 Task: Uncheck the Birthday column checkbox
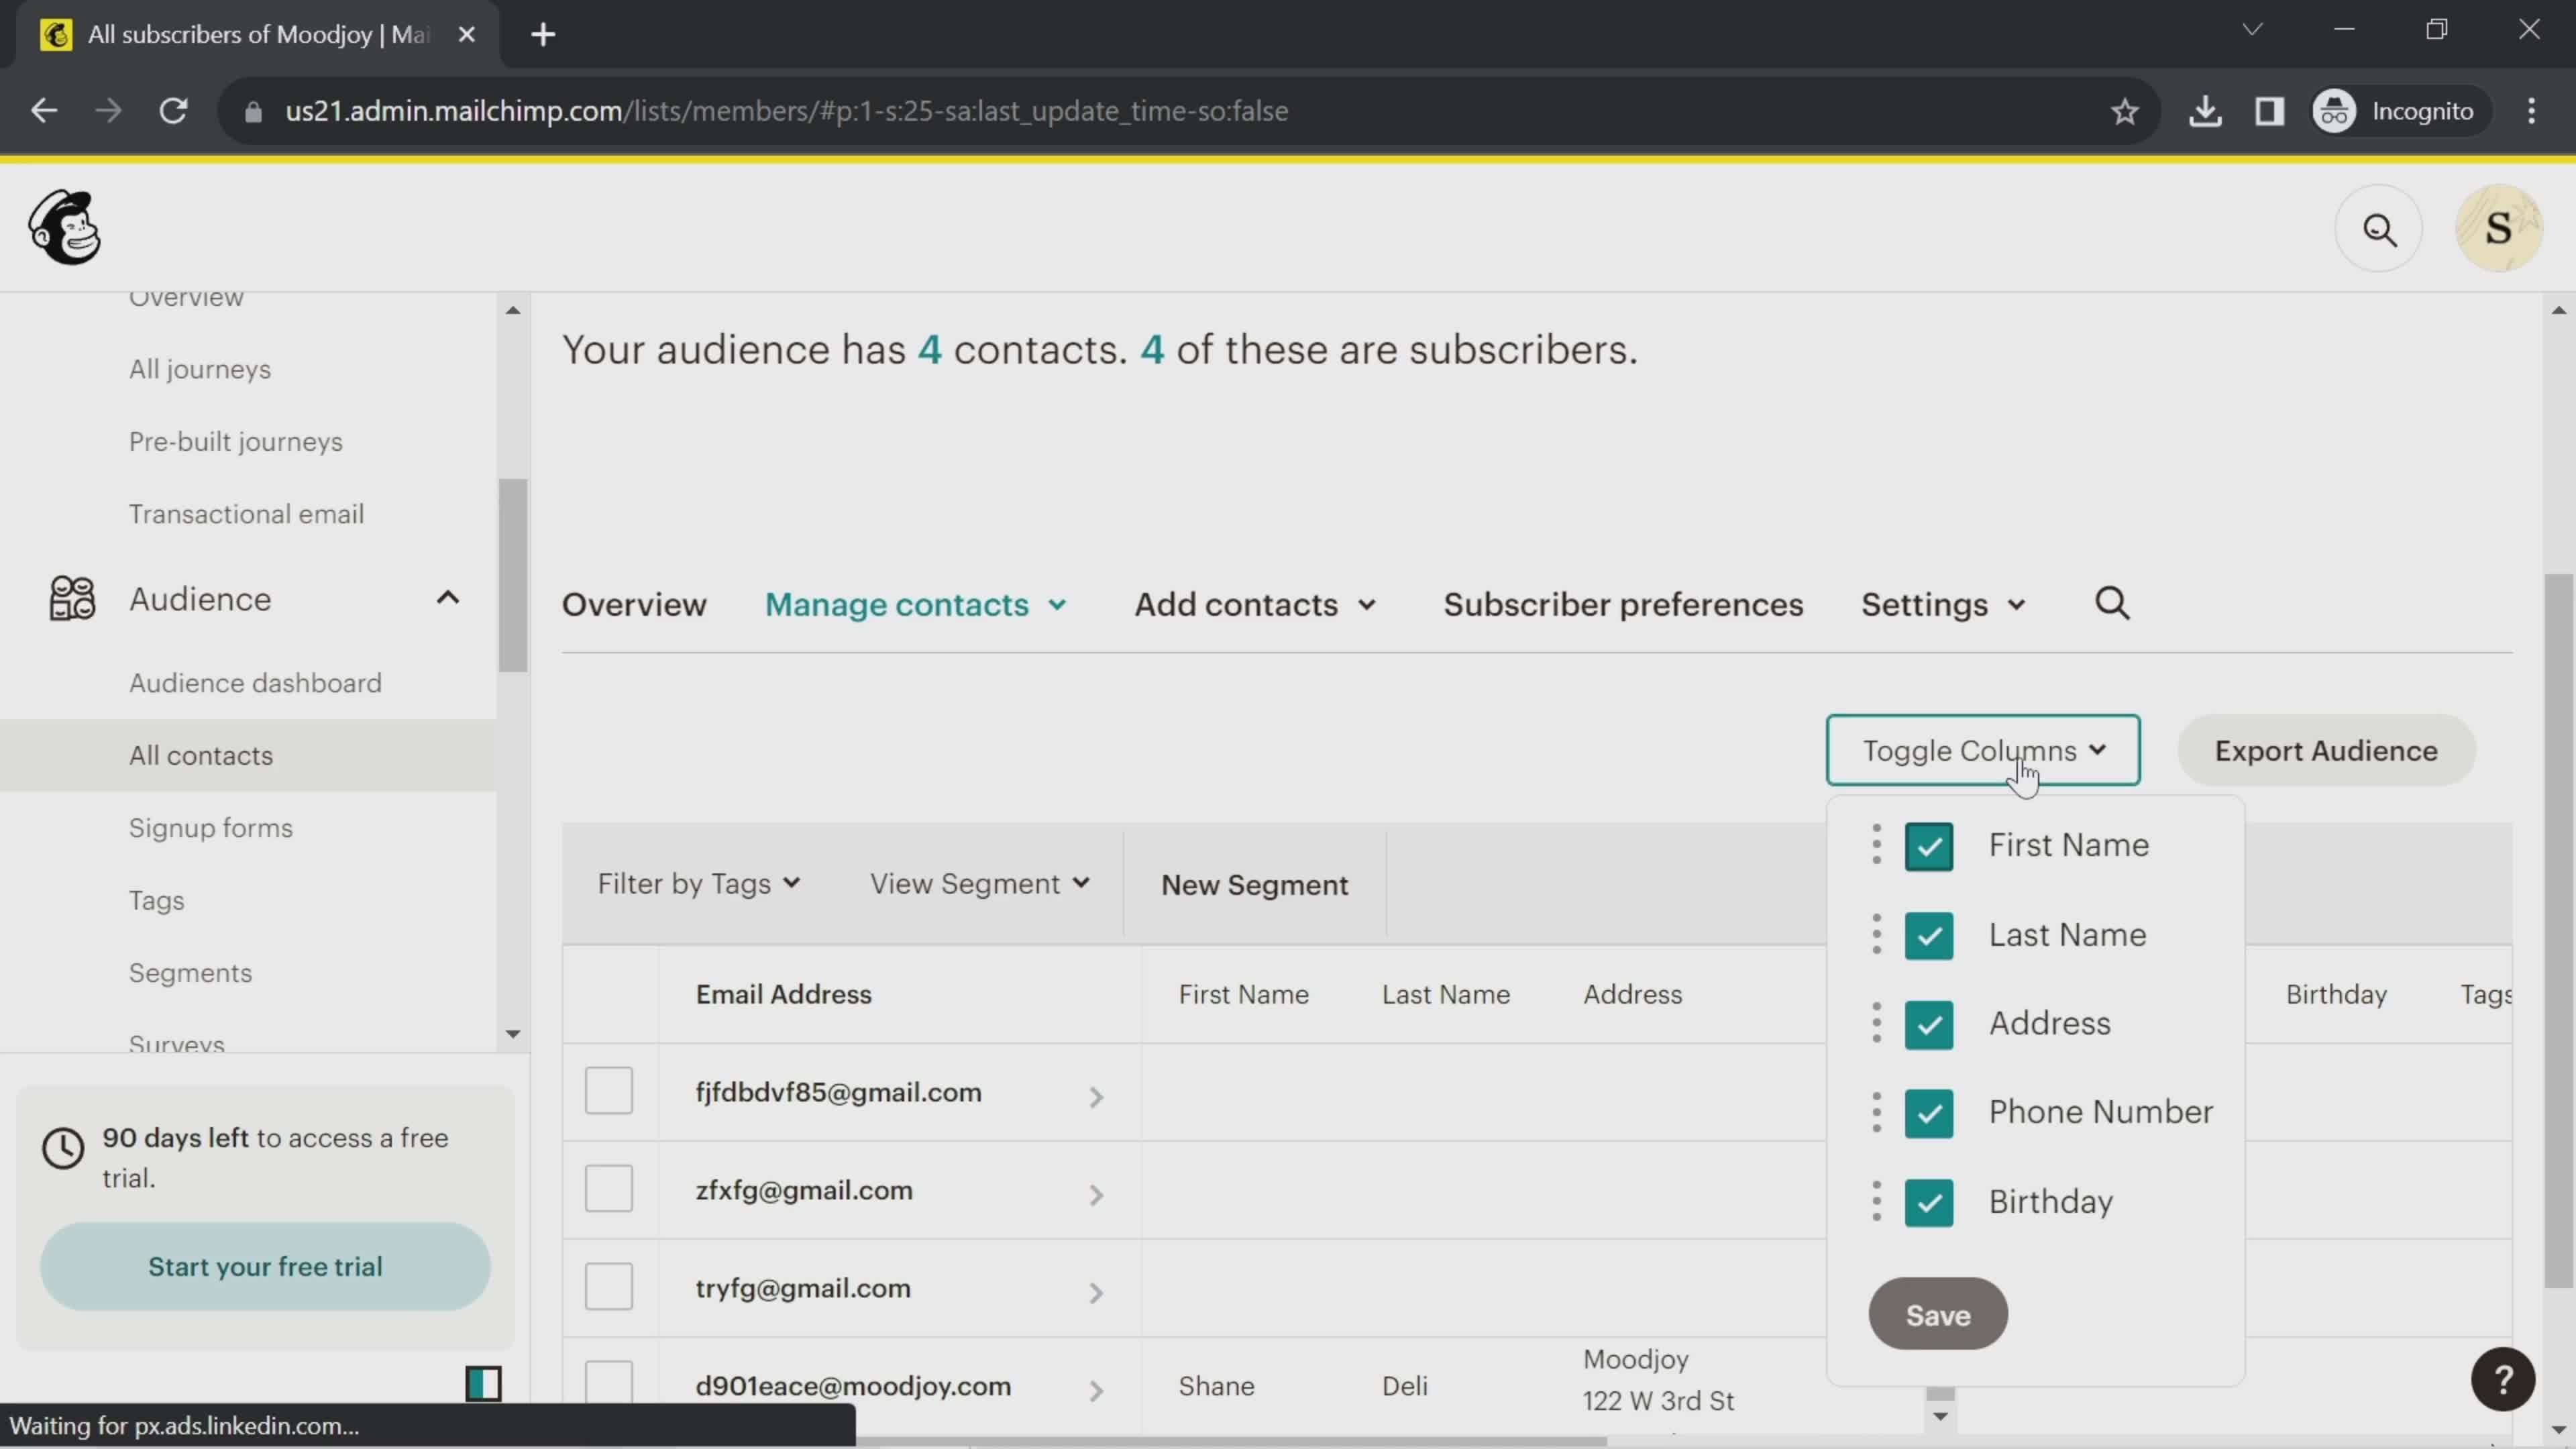pyautogui.click(x=1928, y=1202)
